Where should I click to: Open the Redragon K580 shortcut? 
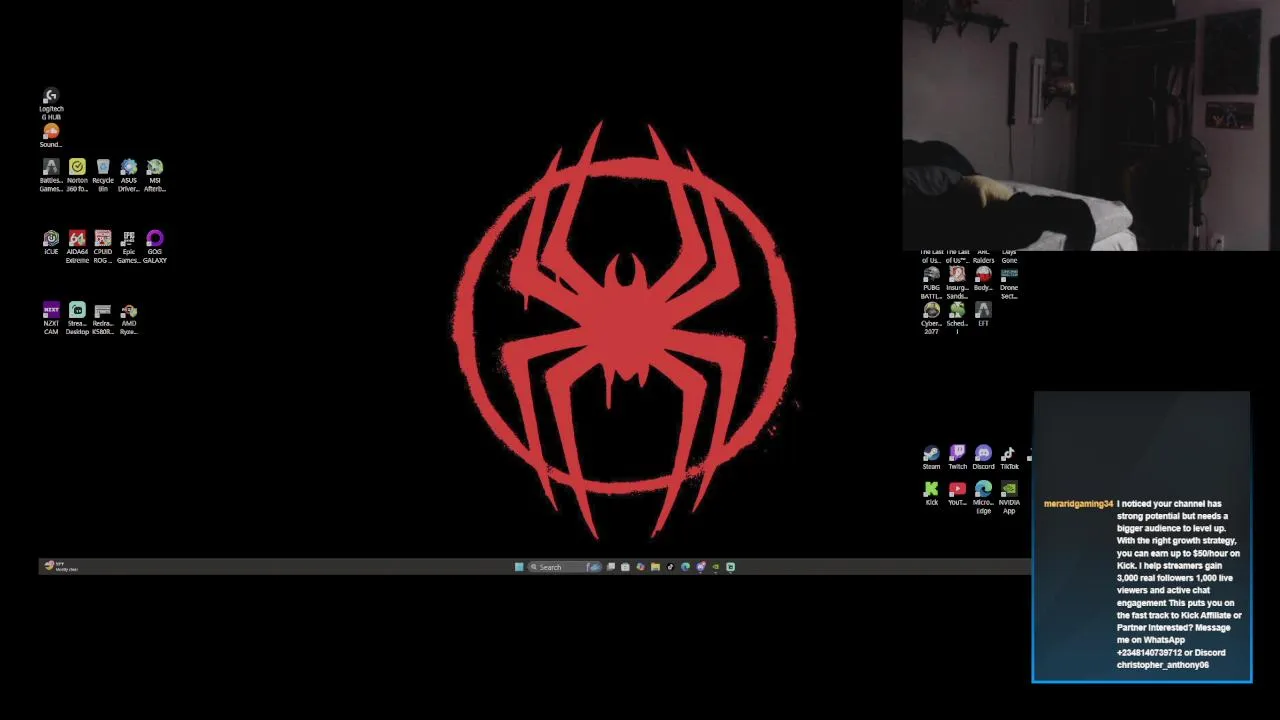point(103,319)
